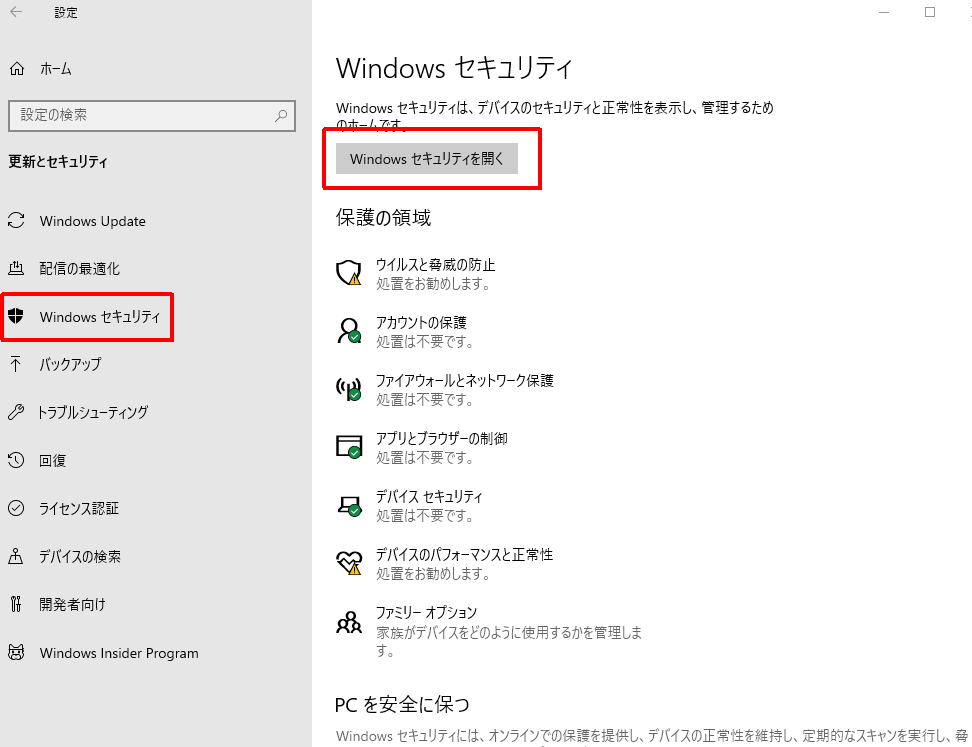The height and width of the screenshot is (747, 972).
Task: Click the Home icon in the sidebar
Action: [x=16, y=69]
